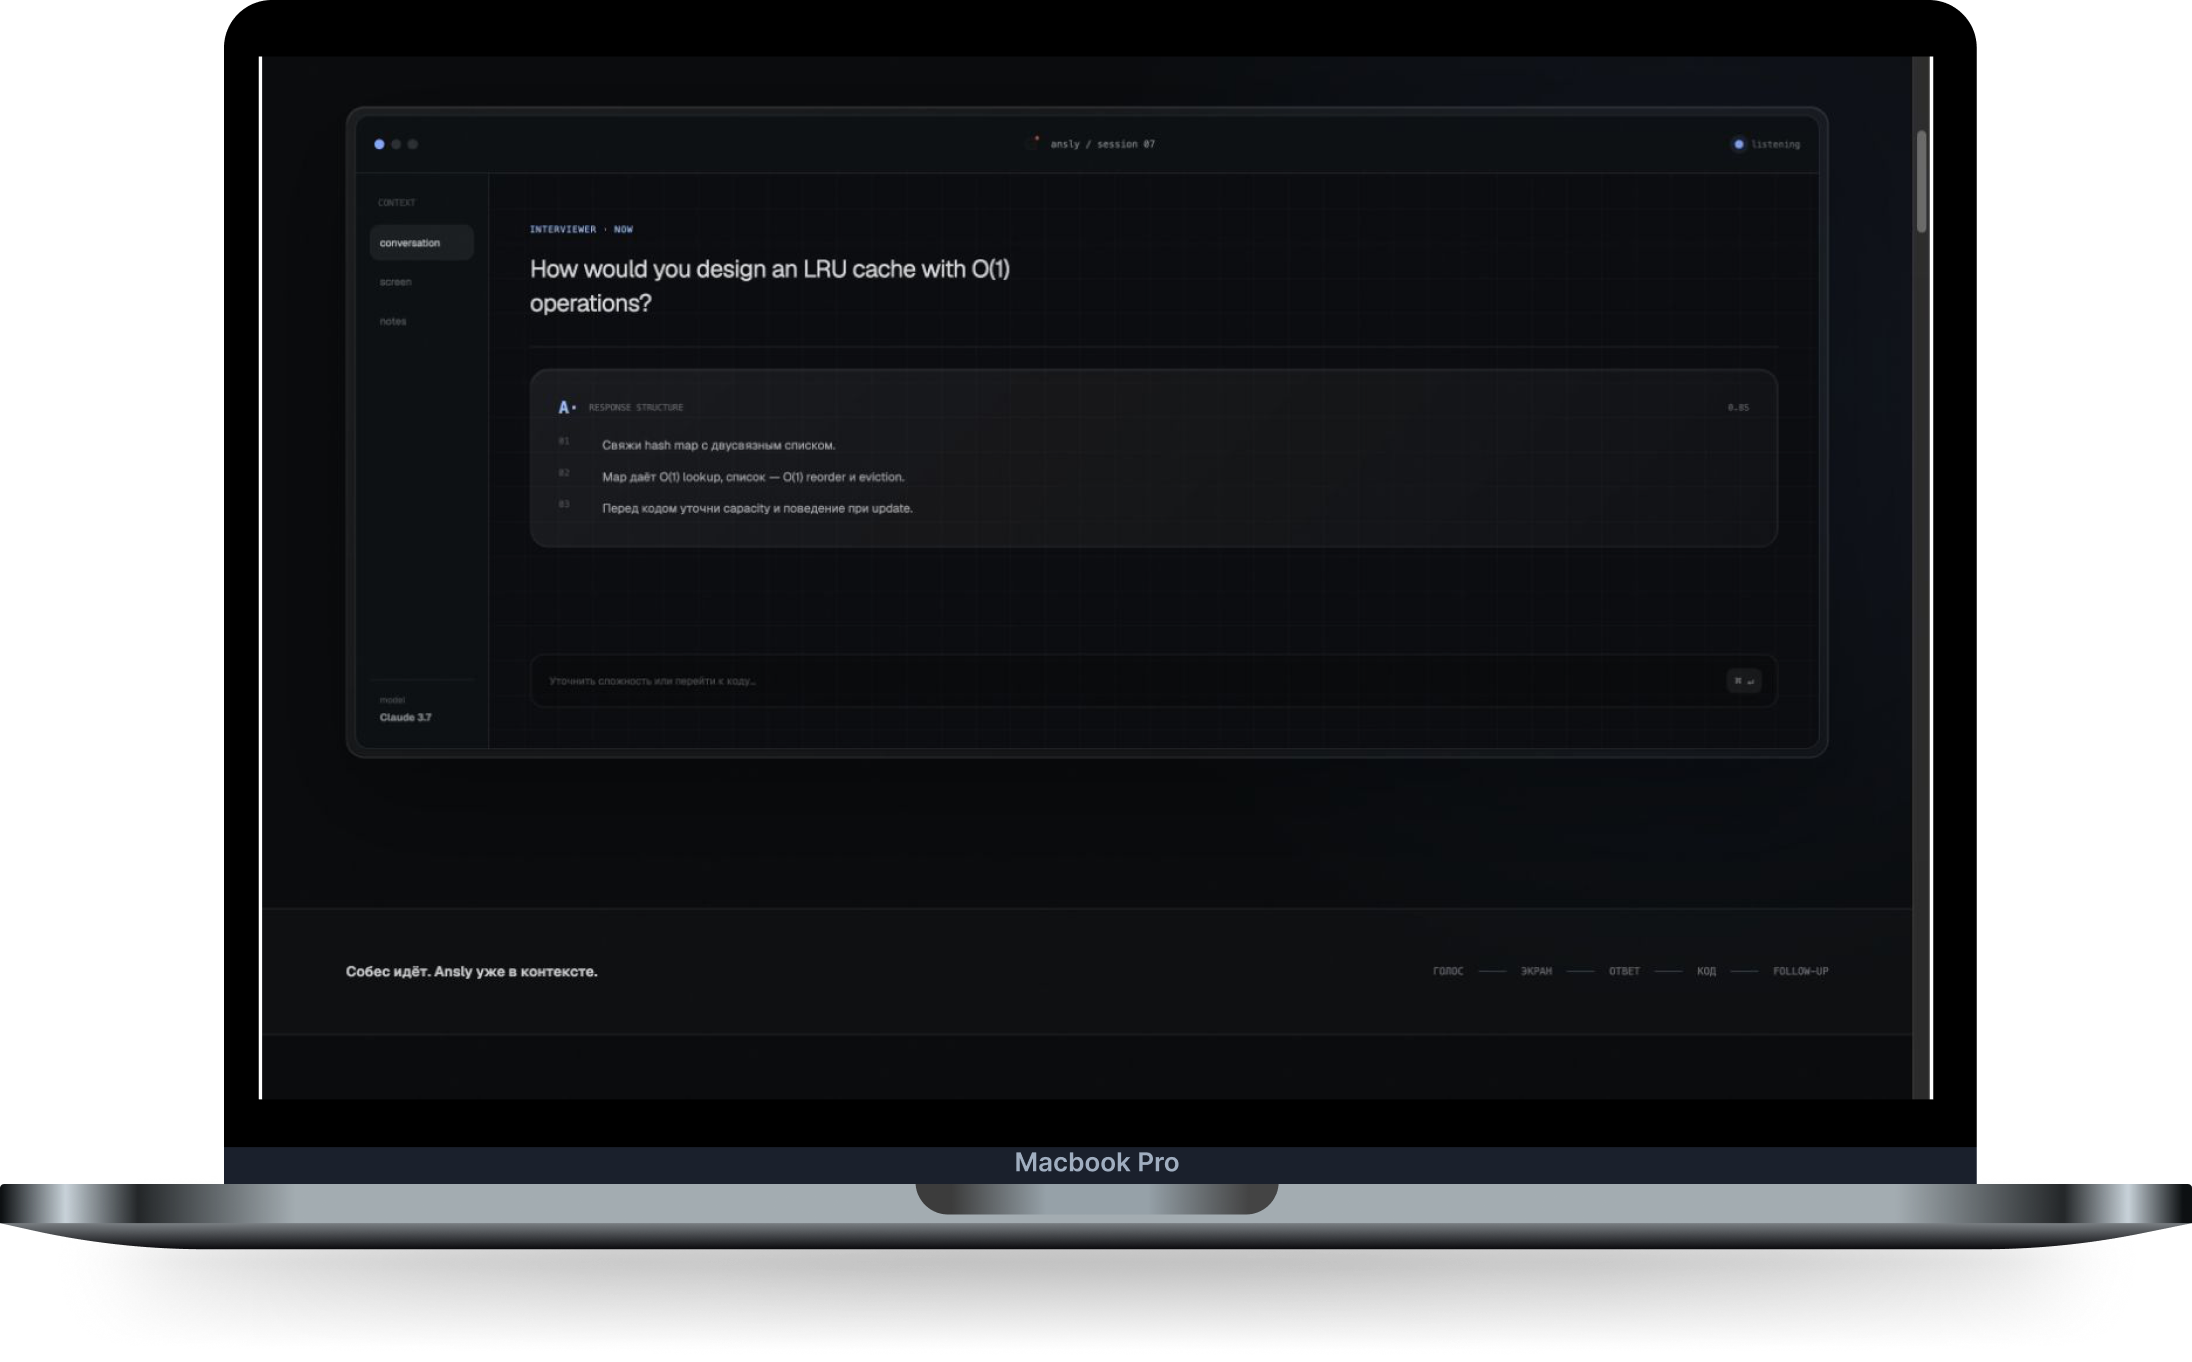Viewport: 2192px width, 1362px height.
Task: Click the "RESPONSE STRUCTURE" heading
Action: (636, 407)
